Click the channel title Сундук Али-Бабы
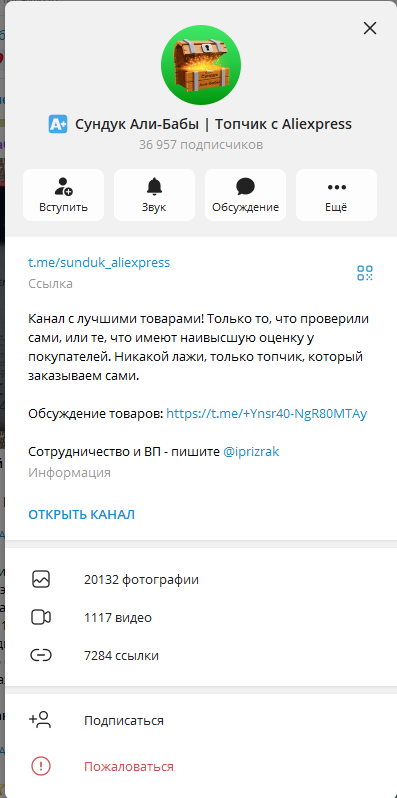The image size is (397, 798). point(213,124)
